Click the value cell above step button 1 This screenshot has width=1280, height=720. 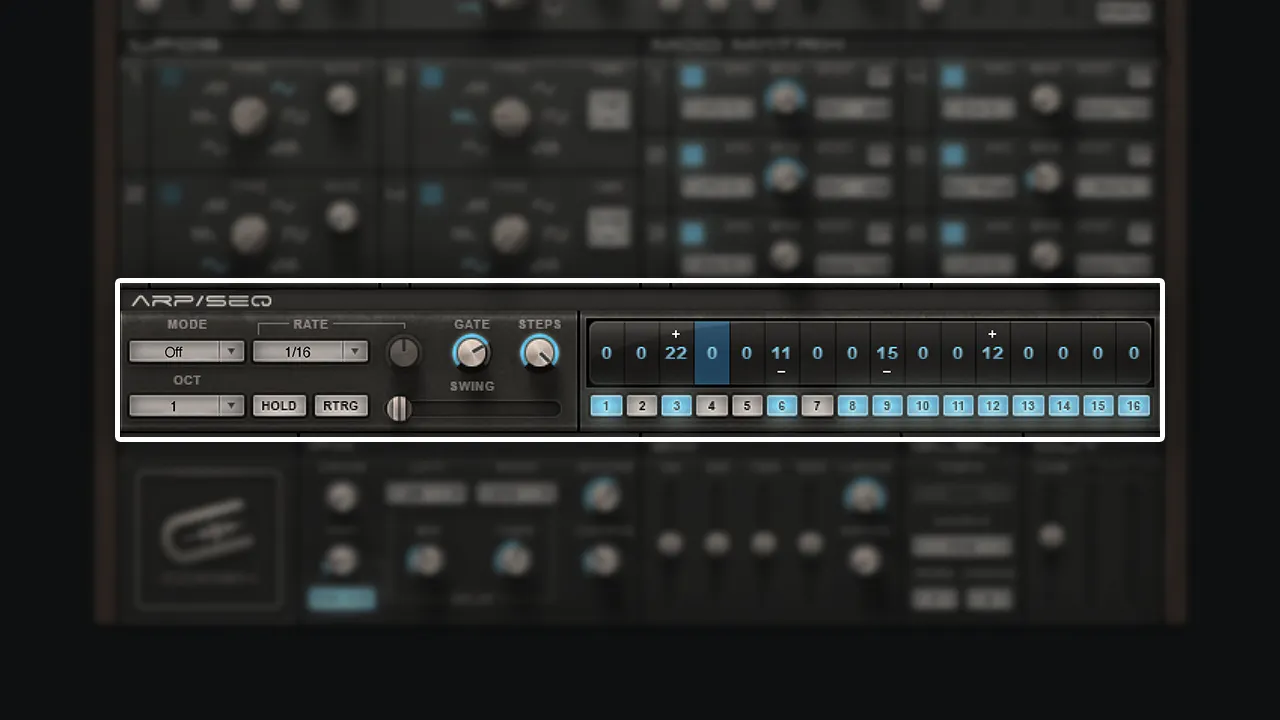point(606,353)
